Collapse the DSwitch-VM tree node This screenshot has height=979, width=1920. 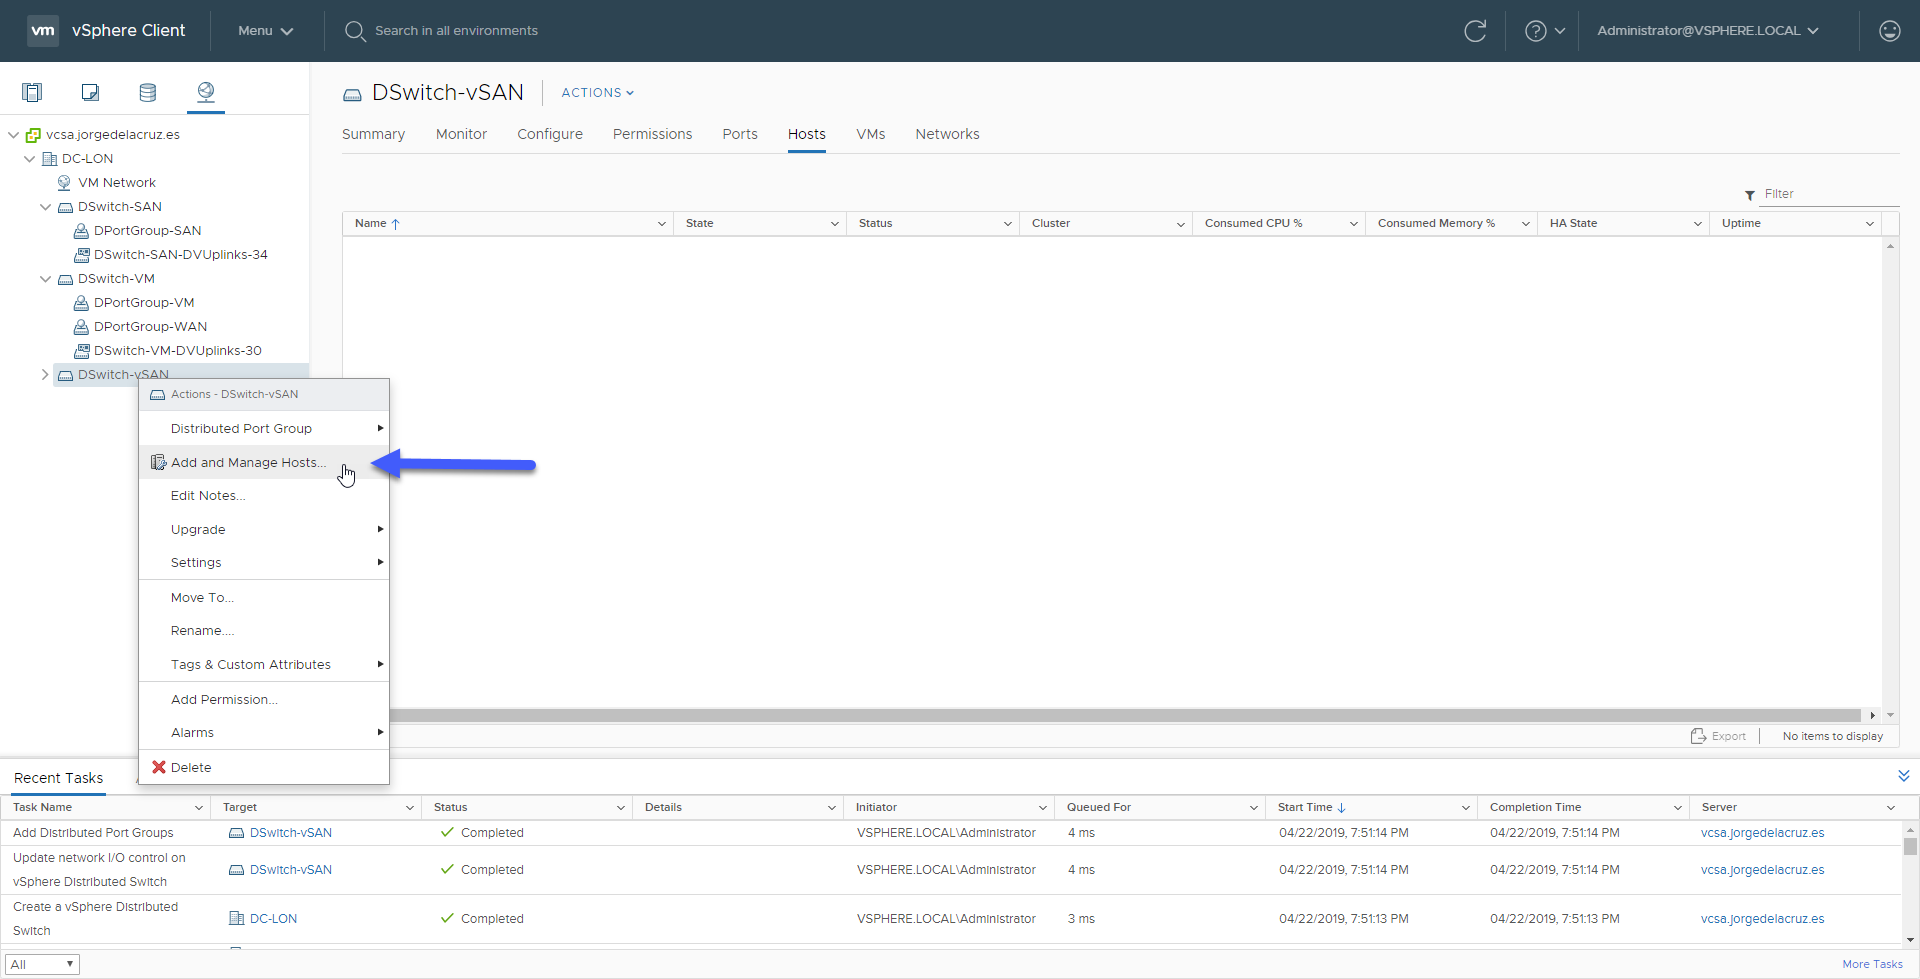pos(45,279)
